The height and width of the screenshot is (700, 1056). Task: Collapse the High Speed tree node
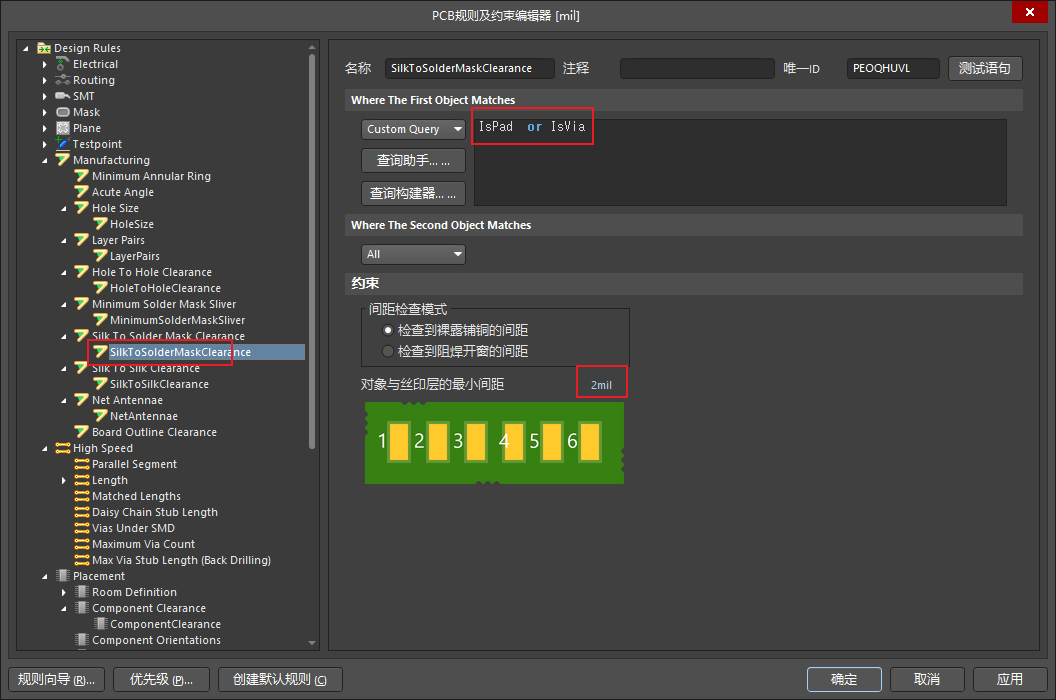[44, 449]
